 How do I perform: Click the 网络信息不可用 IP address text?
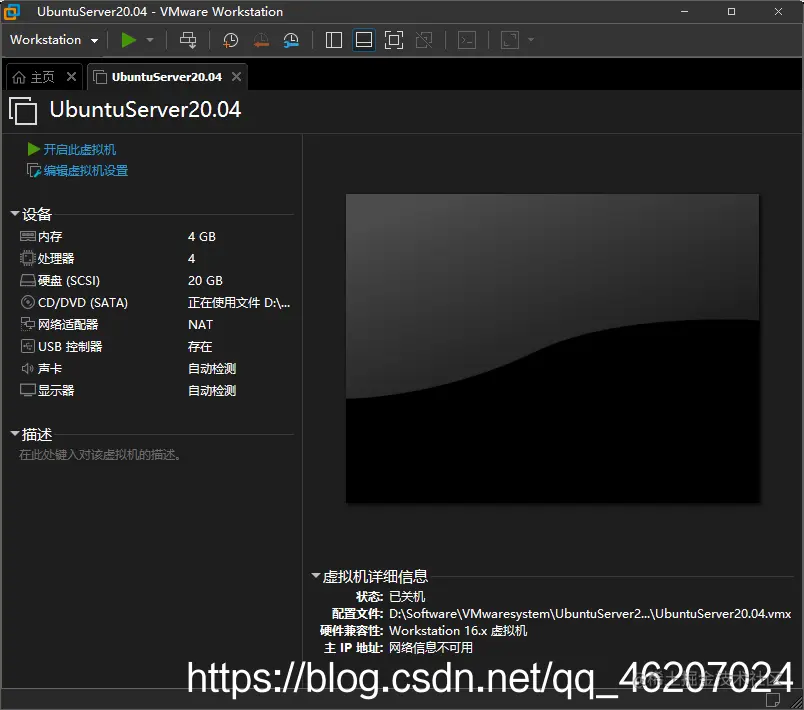[431, 647]
